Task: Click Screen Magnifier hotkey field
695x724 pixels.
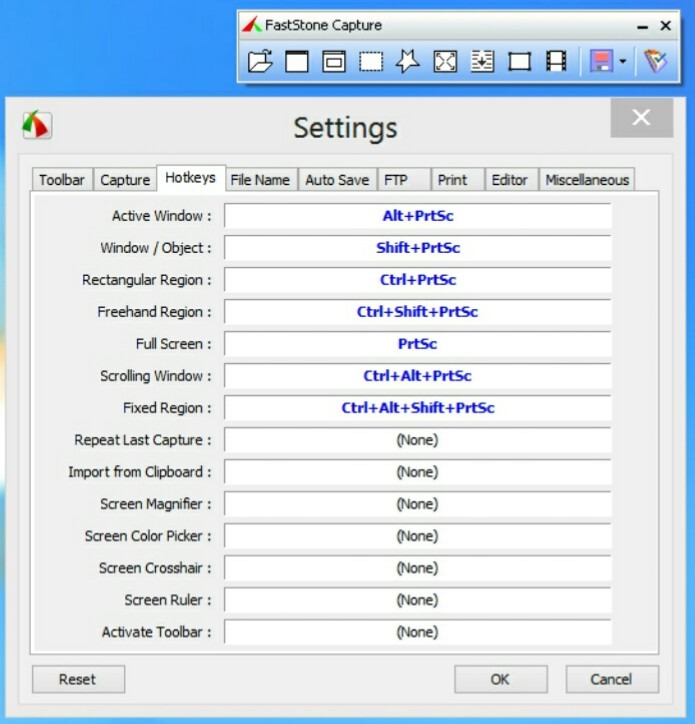Action: [x=418, y=504]
